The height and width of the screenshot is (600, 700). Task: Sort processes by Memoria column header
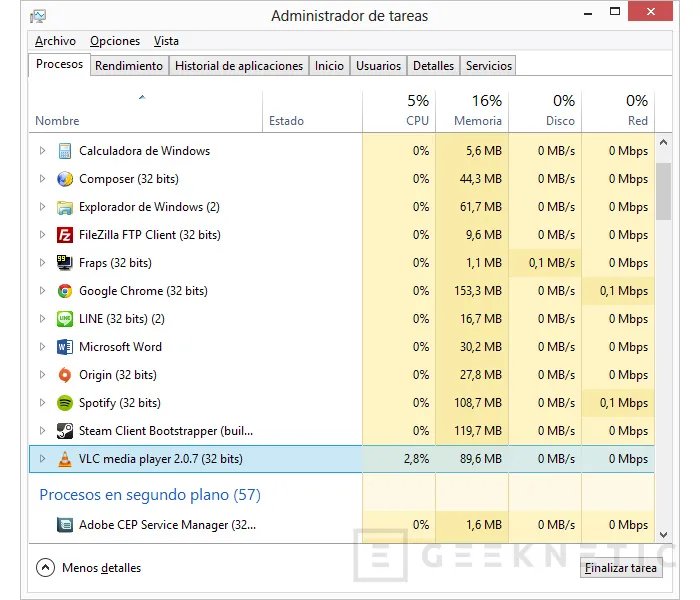coord(472,112)
